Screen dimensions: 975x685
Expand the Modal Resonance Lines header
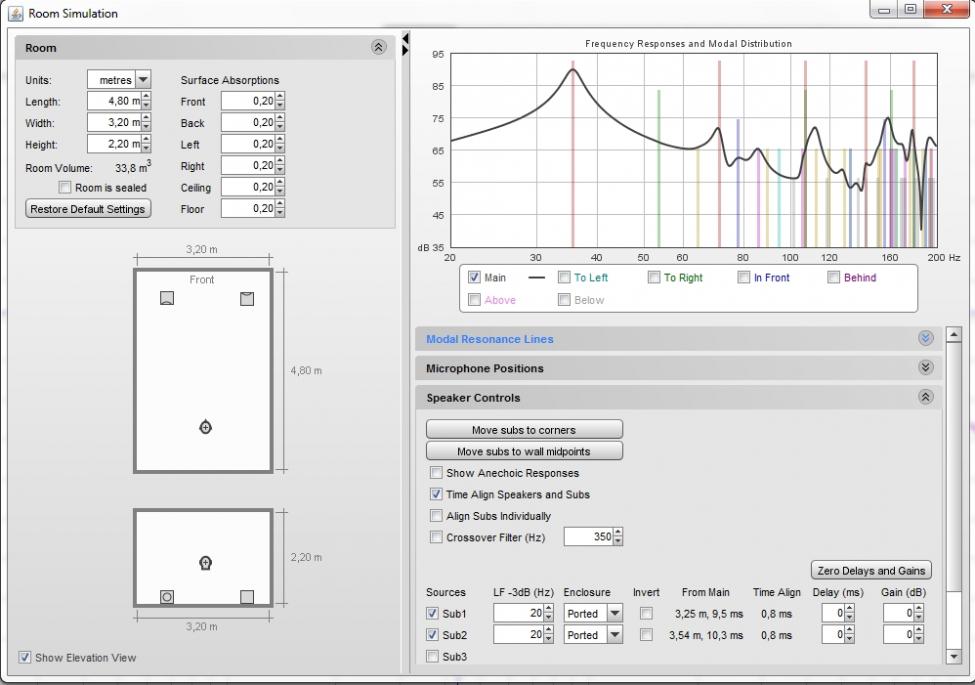click(x=924, y=339)
